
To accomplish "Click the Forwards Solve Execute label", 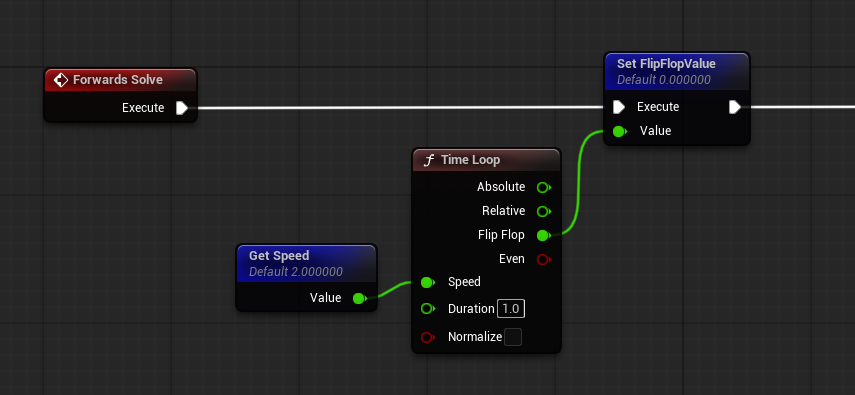I will (x=143, y=108).
